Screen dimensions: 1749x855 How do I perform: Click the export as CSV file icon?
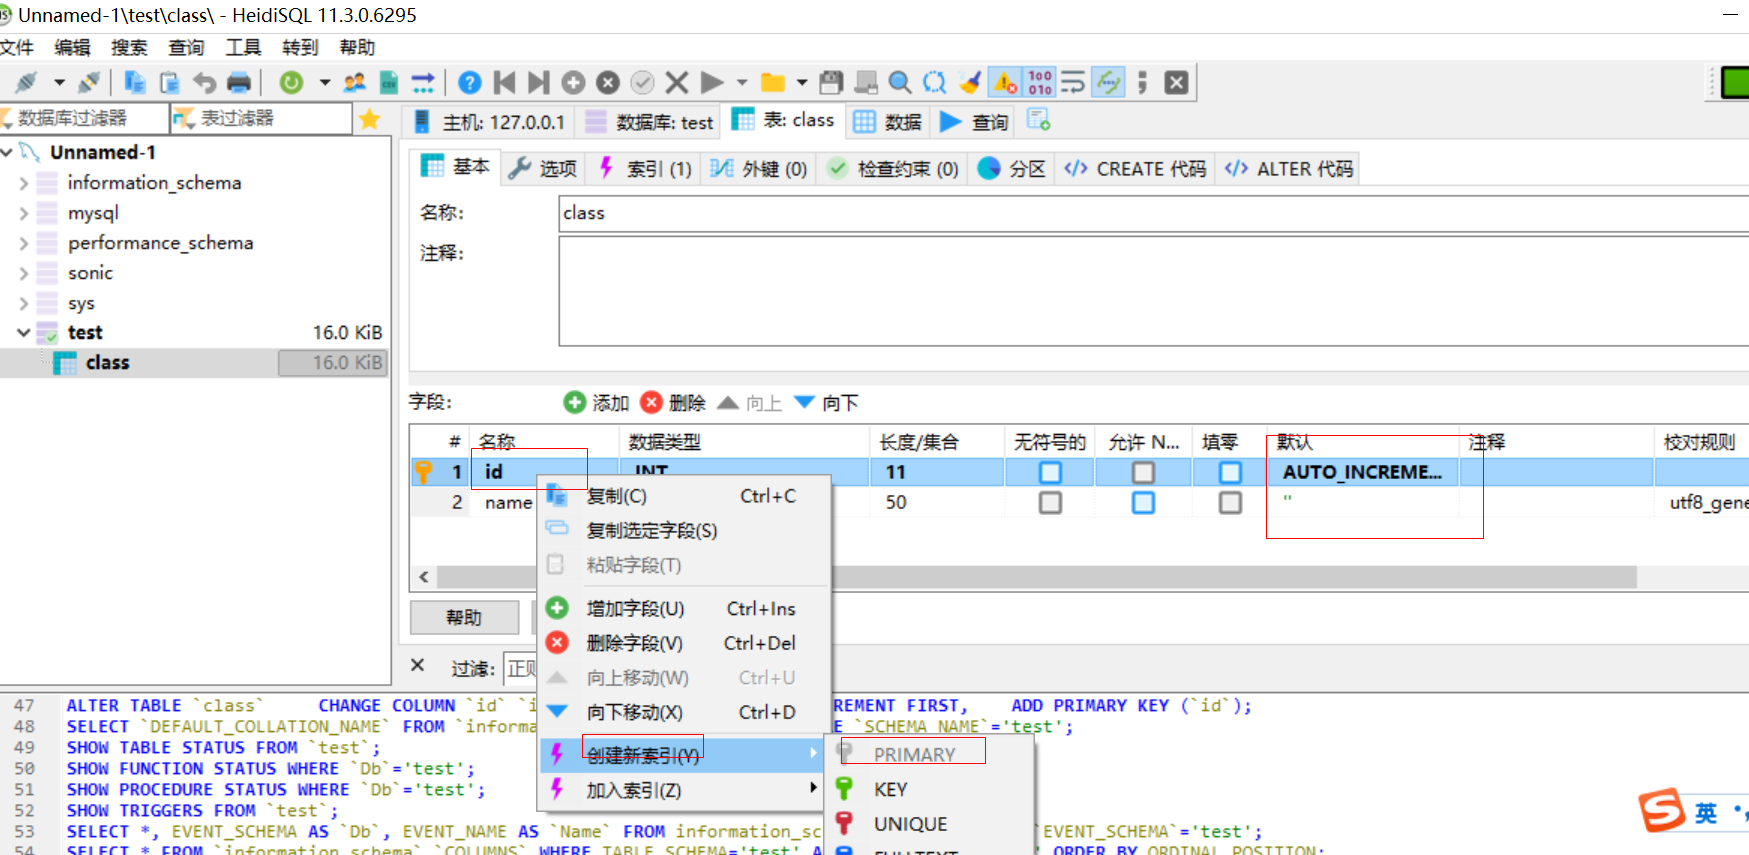point(389,82)
